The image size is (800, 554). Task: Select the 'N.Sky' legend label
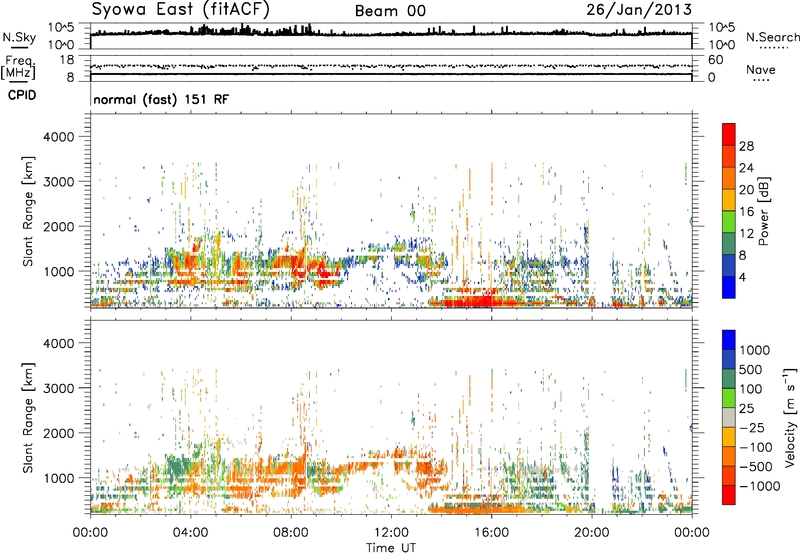[19, 37]
